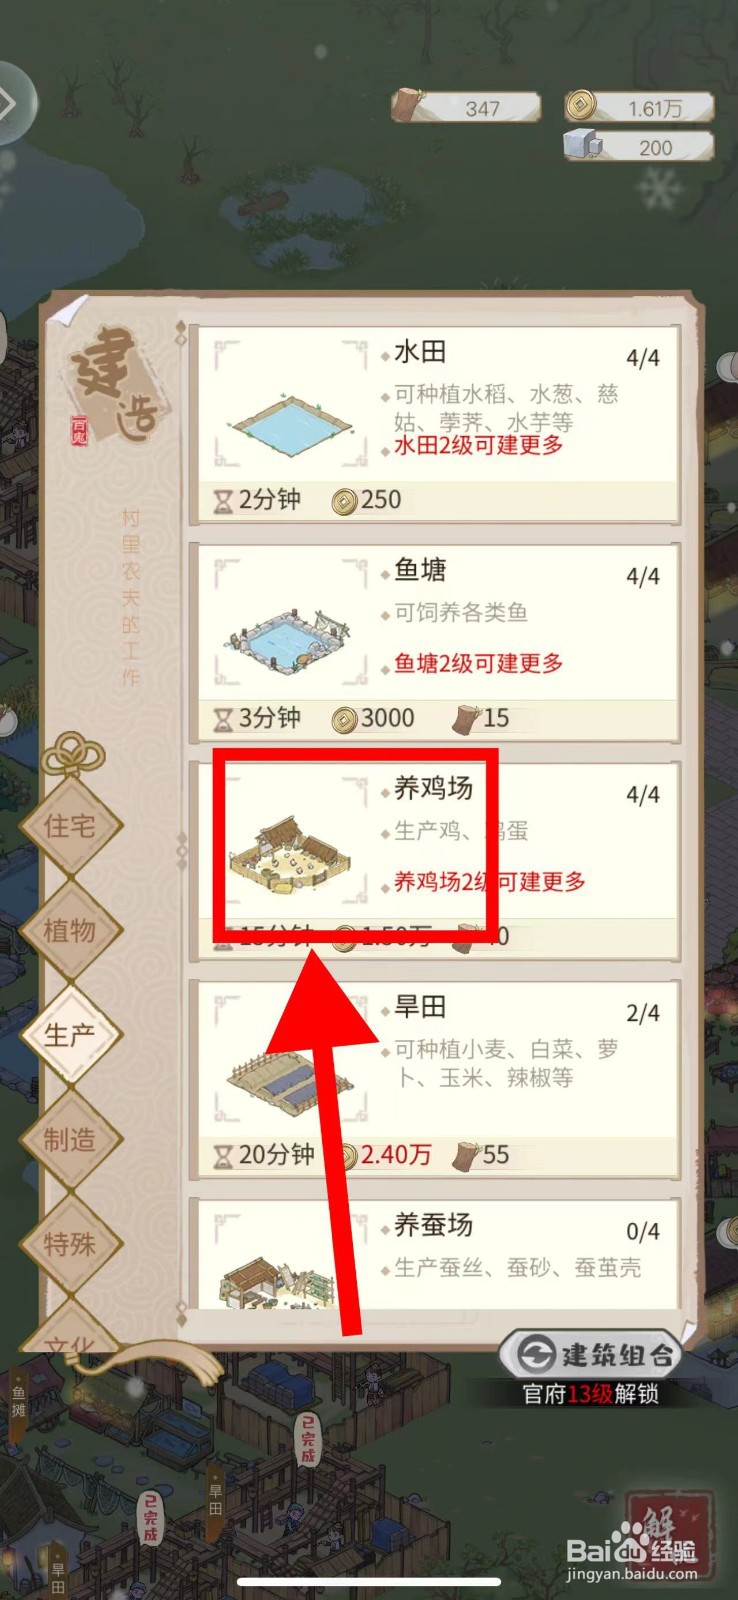The width and height of the screenshot is (738, 1600).
Task: Open the 制造 manufacturing tab
Action: [x=70, y=1140]
